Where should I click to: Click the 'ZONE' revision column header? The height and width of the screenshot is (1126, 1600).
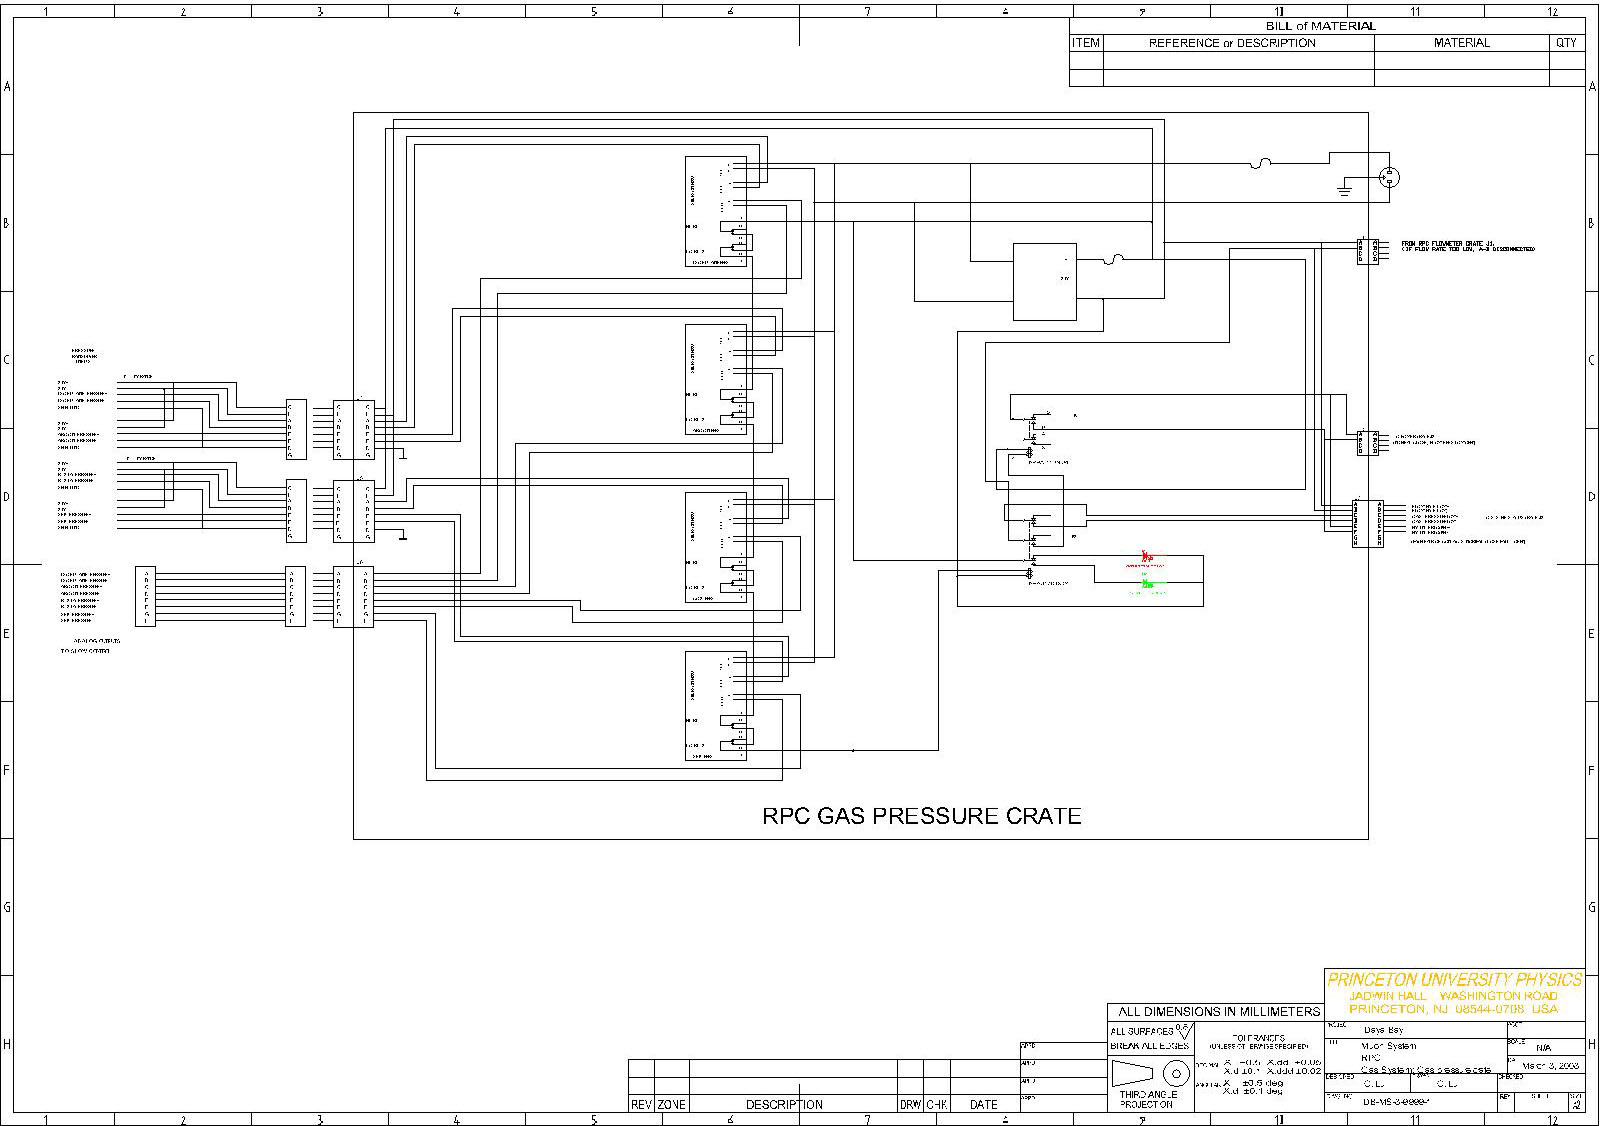[x=672, y=1105]
